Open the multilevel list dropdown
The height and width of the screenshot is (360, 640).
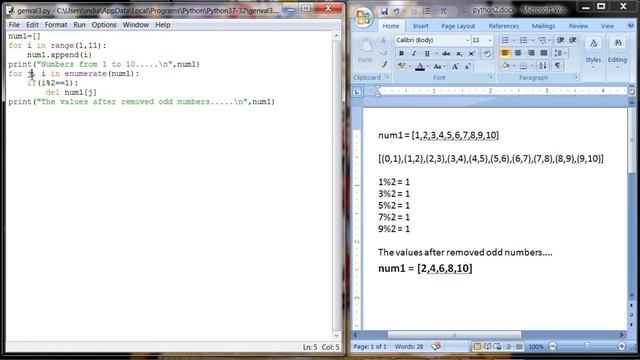point(544,40)
